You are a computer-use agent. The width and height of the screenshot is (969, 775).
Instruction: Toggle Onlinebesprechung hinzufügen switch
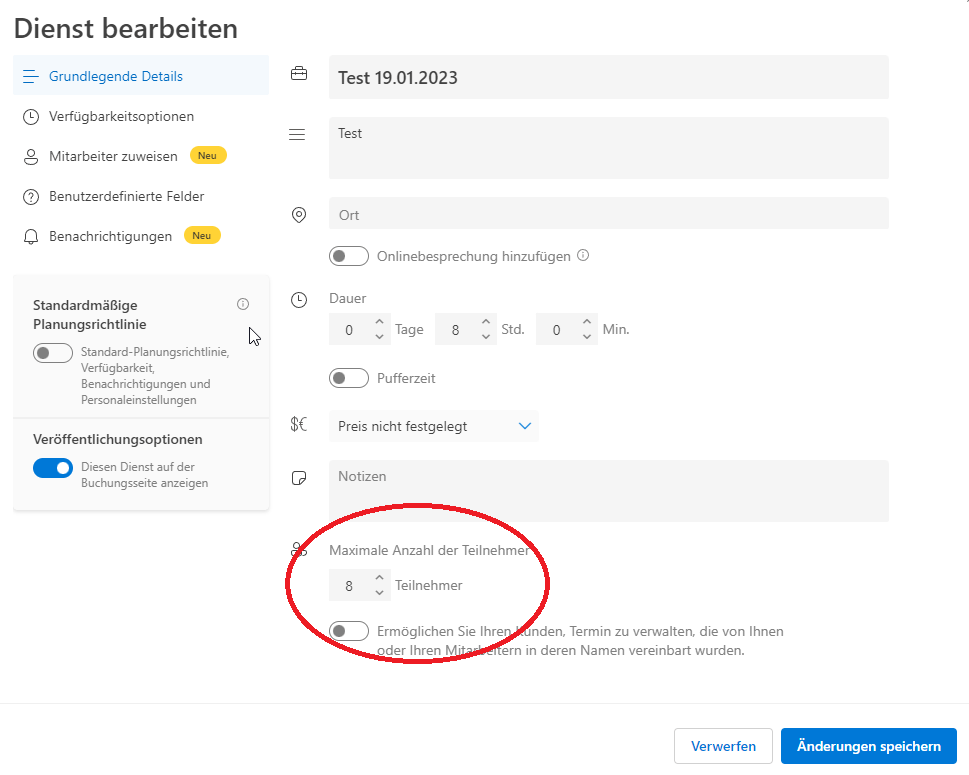point(349,256)
